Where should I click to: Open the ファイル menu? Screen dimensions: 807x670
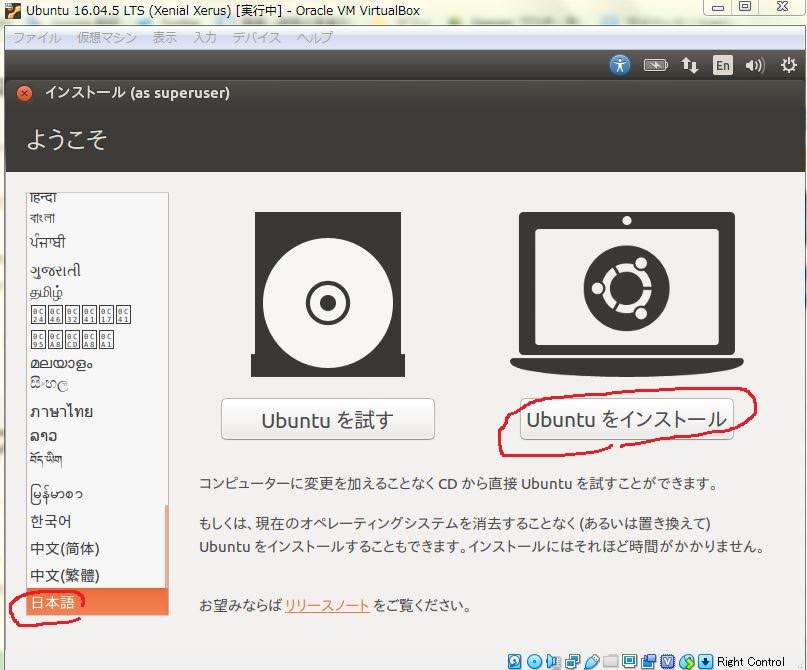[x=37, y=38]
